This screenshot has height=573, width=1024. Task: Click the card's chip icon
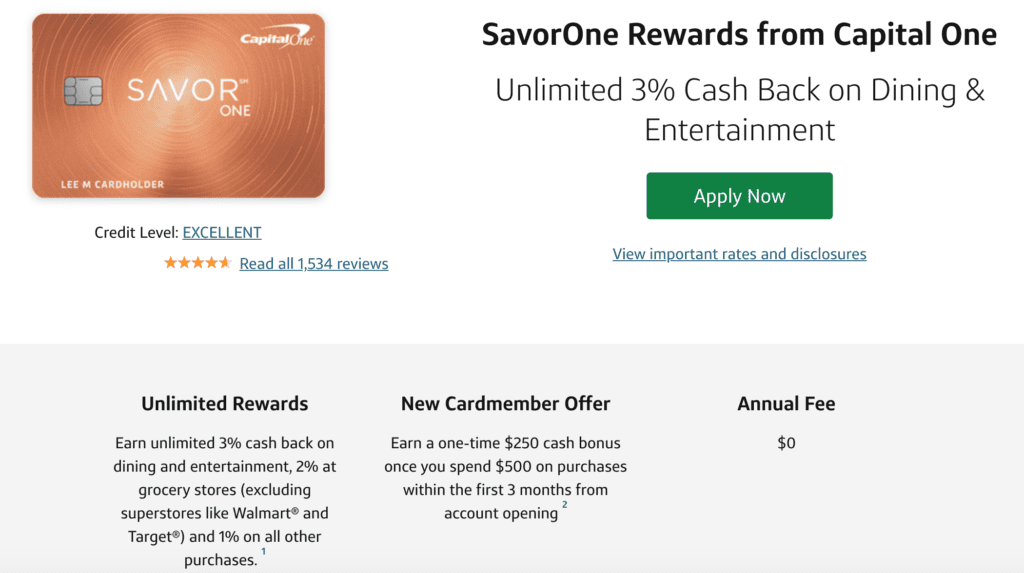point(83,91)
